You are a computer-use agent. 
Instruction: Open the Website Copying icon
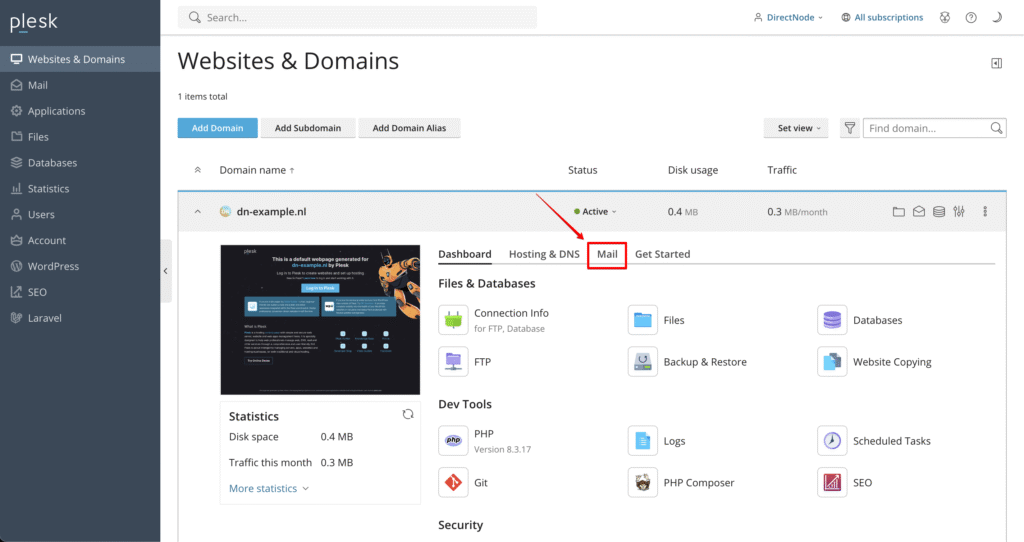point(832,362)
